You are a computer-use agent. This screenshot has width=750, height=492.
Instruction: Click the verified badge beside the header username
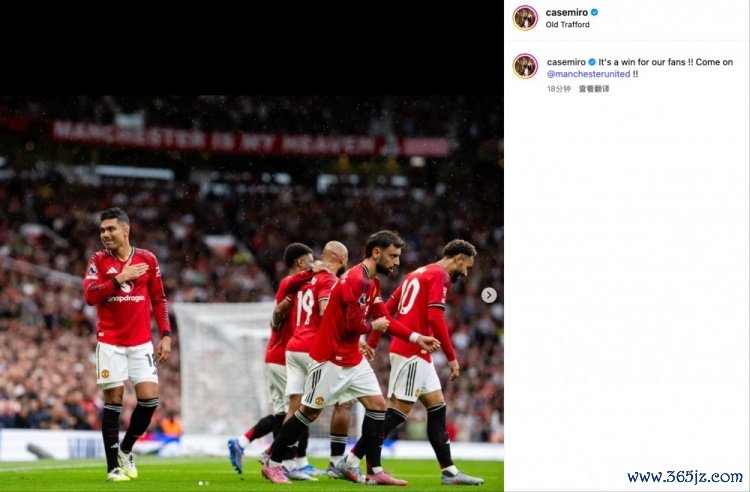pyautogui.click(x=594, y=12)
